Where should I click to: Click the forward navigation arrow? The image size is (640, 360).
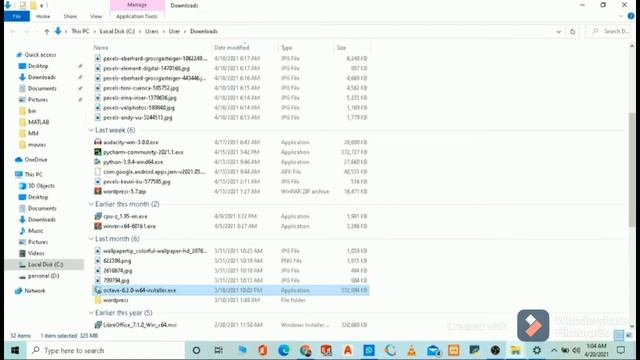click(x=27, y=31)
